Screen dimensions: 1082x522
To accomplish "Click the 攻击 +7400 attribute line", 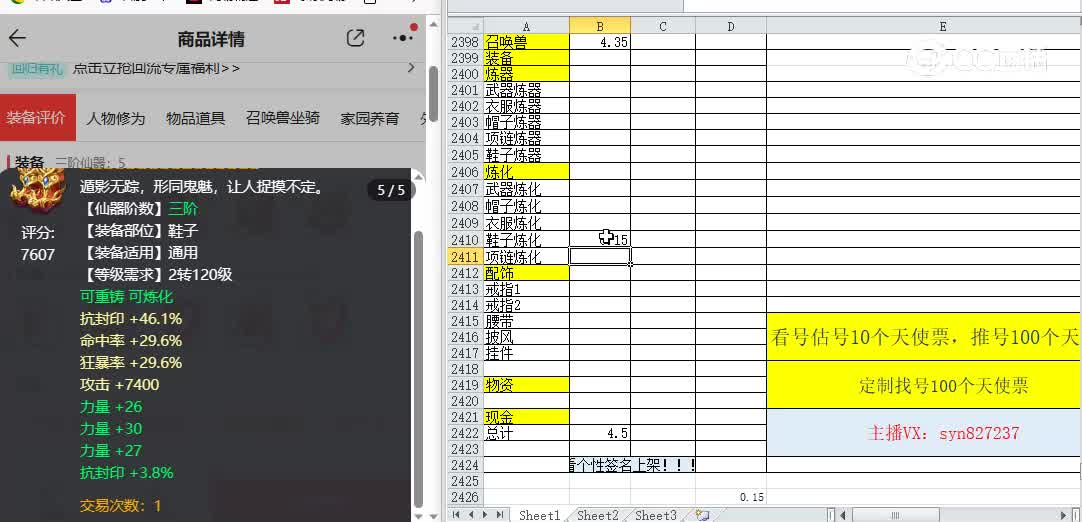I will pos(119,385).
